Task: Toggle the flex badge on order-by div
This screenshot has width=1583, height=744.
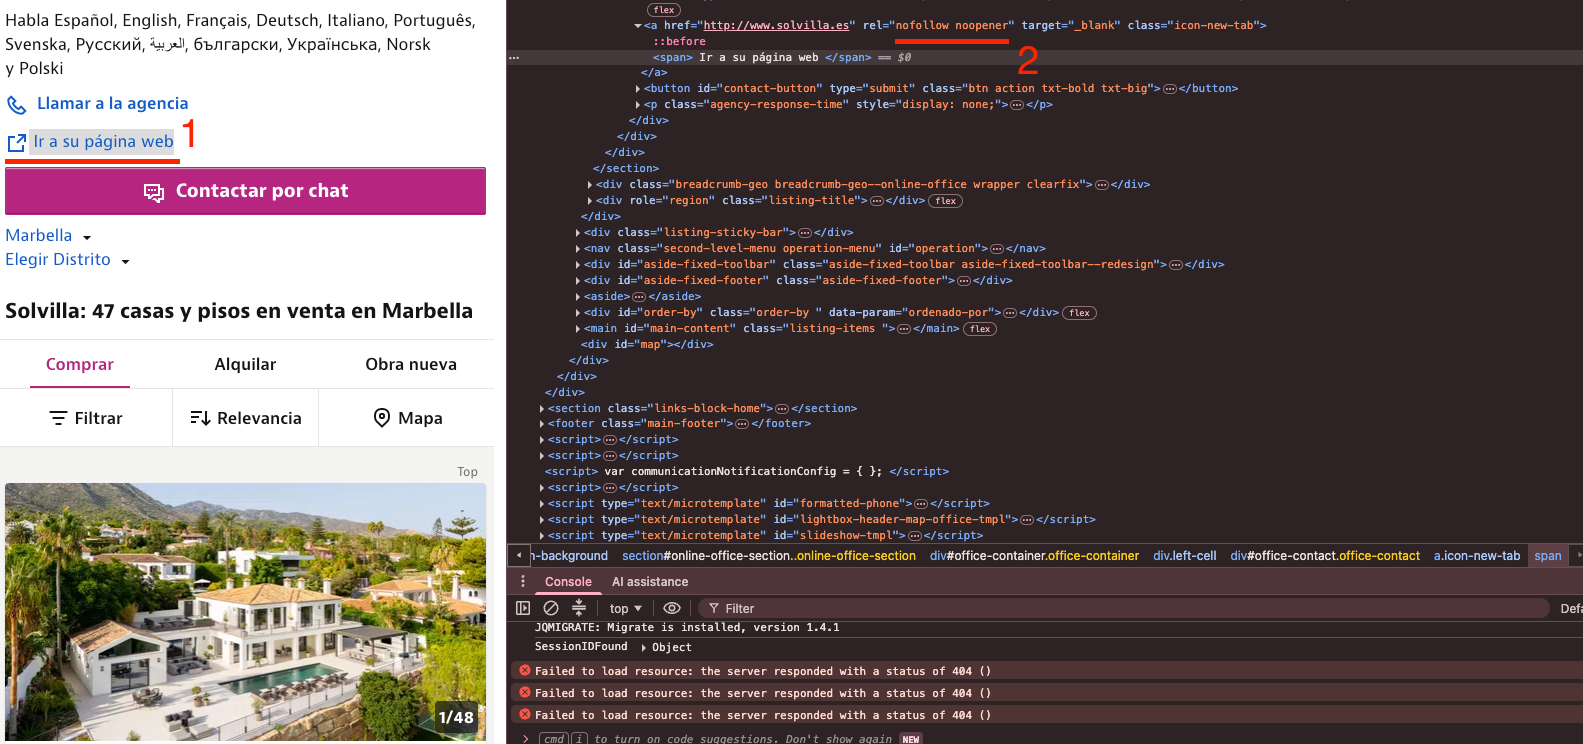Action: click(1079, 313)
